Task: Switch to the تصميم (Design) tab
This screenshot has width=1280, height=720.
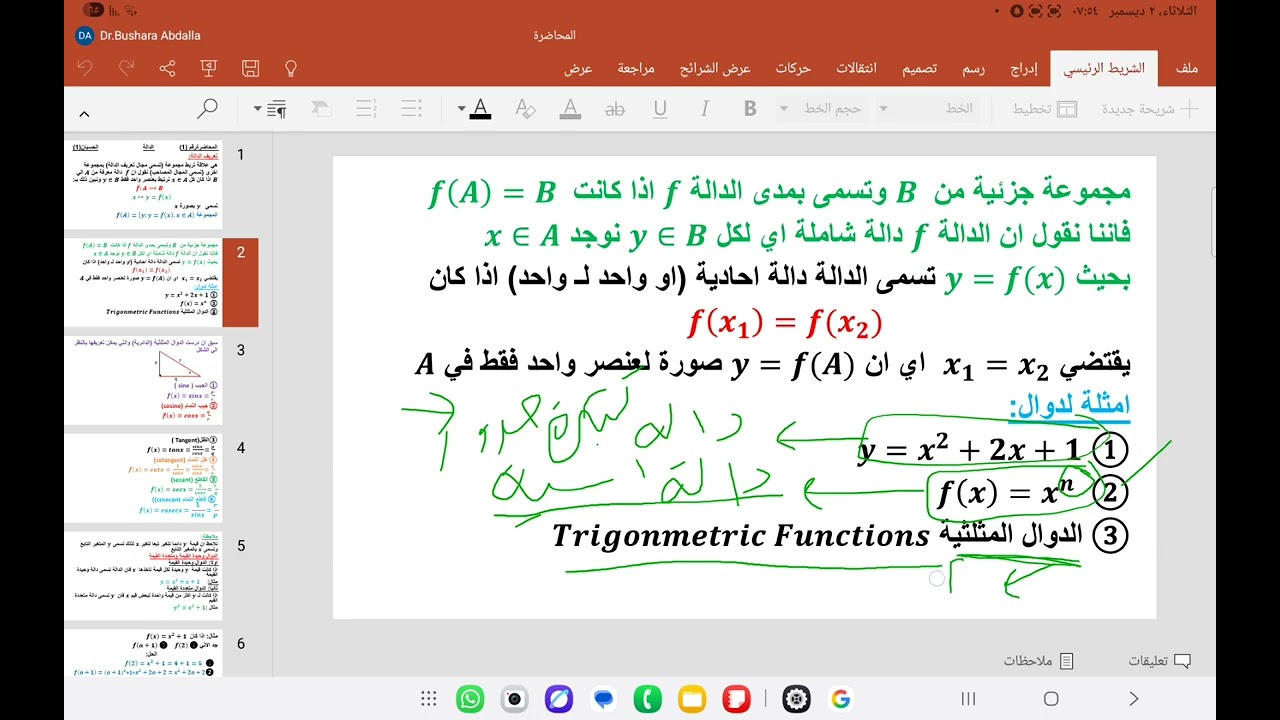Action: pos(920,69)
